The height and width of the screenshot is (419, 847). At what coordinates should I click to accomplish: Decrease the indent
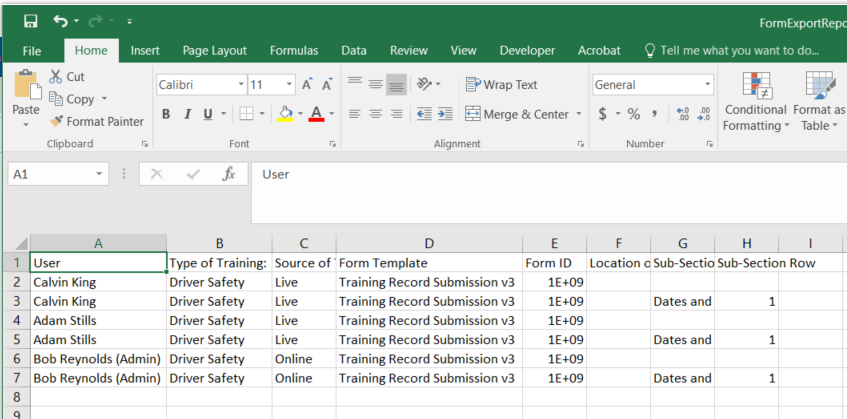tap(425, 114)
